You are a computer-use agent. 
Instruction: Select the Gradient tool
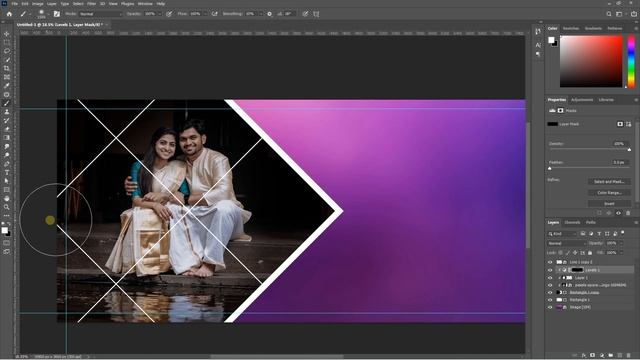(x=7, y=138)
